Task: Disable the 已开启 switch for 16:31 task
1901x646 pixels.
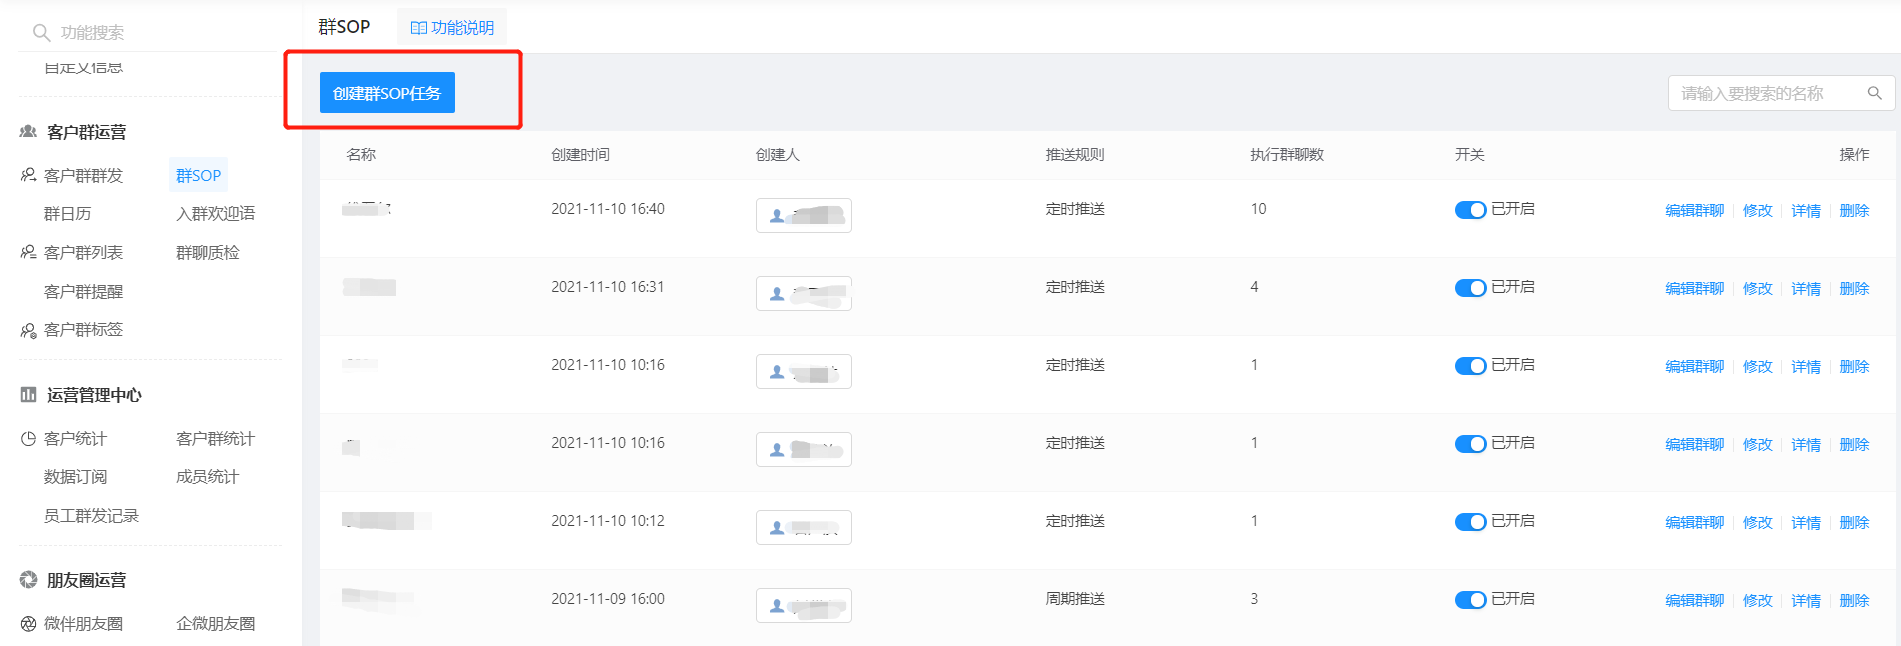Action: tap(1470, 288)
